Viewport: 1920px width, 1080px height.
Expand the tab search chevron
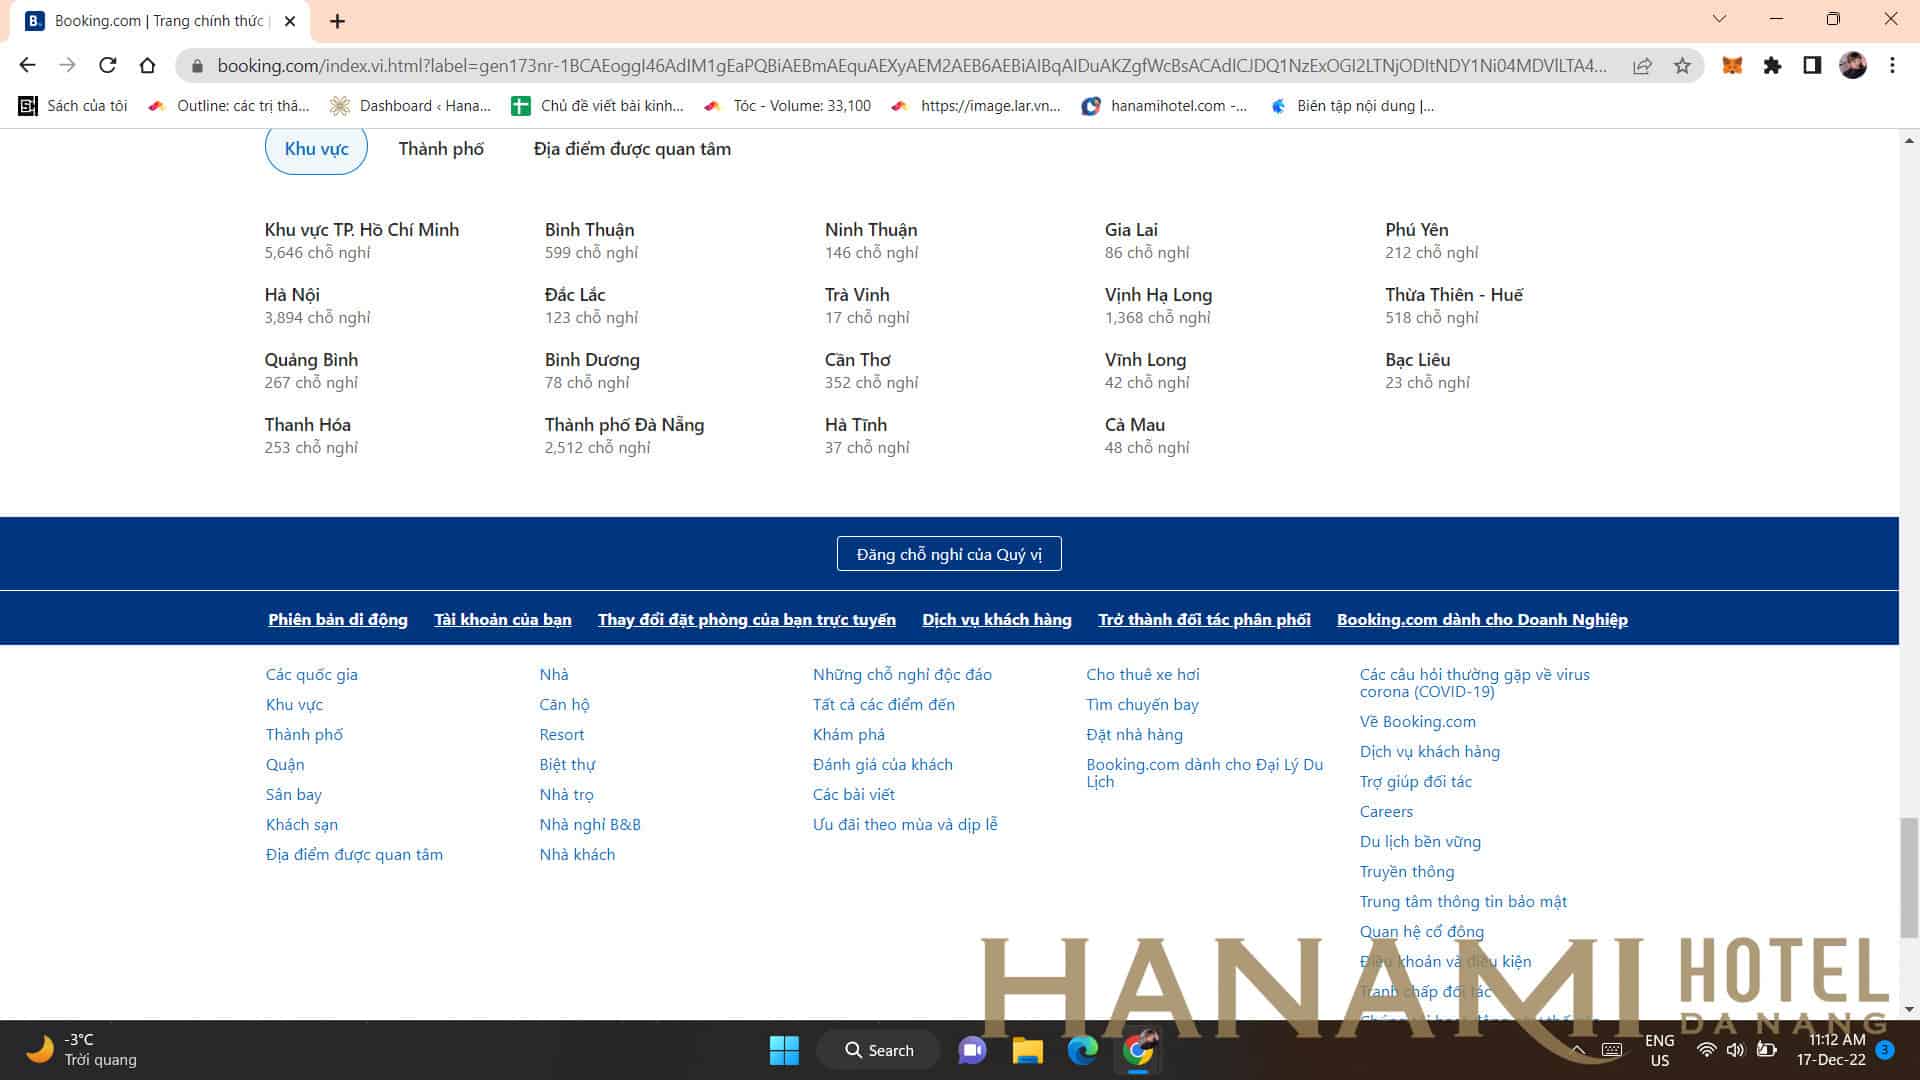(x=1719, y=19)
